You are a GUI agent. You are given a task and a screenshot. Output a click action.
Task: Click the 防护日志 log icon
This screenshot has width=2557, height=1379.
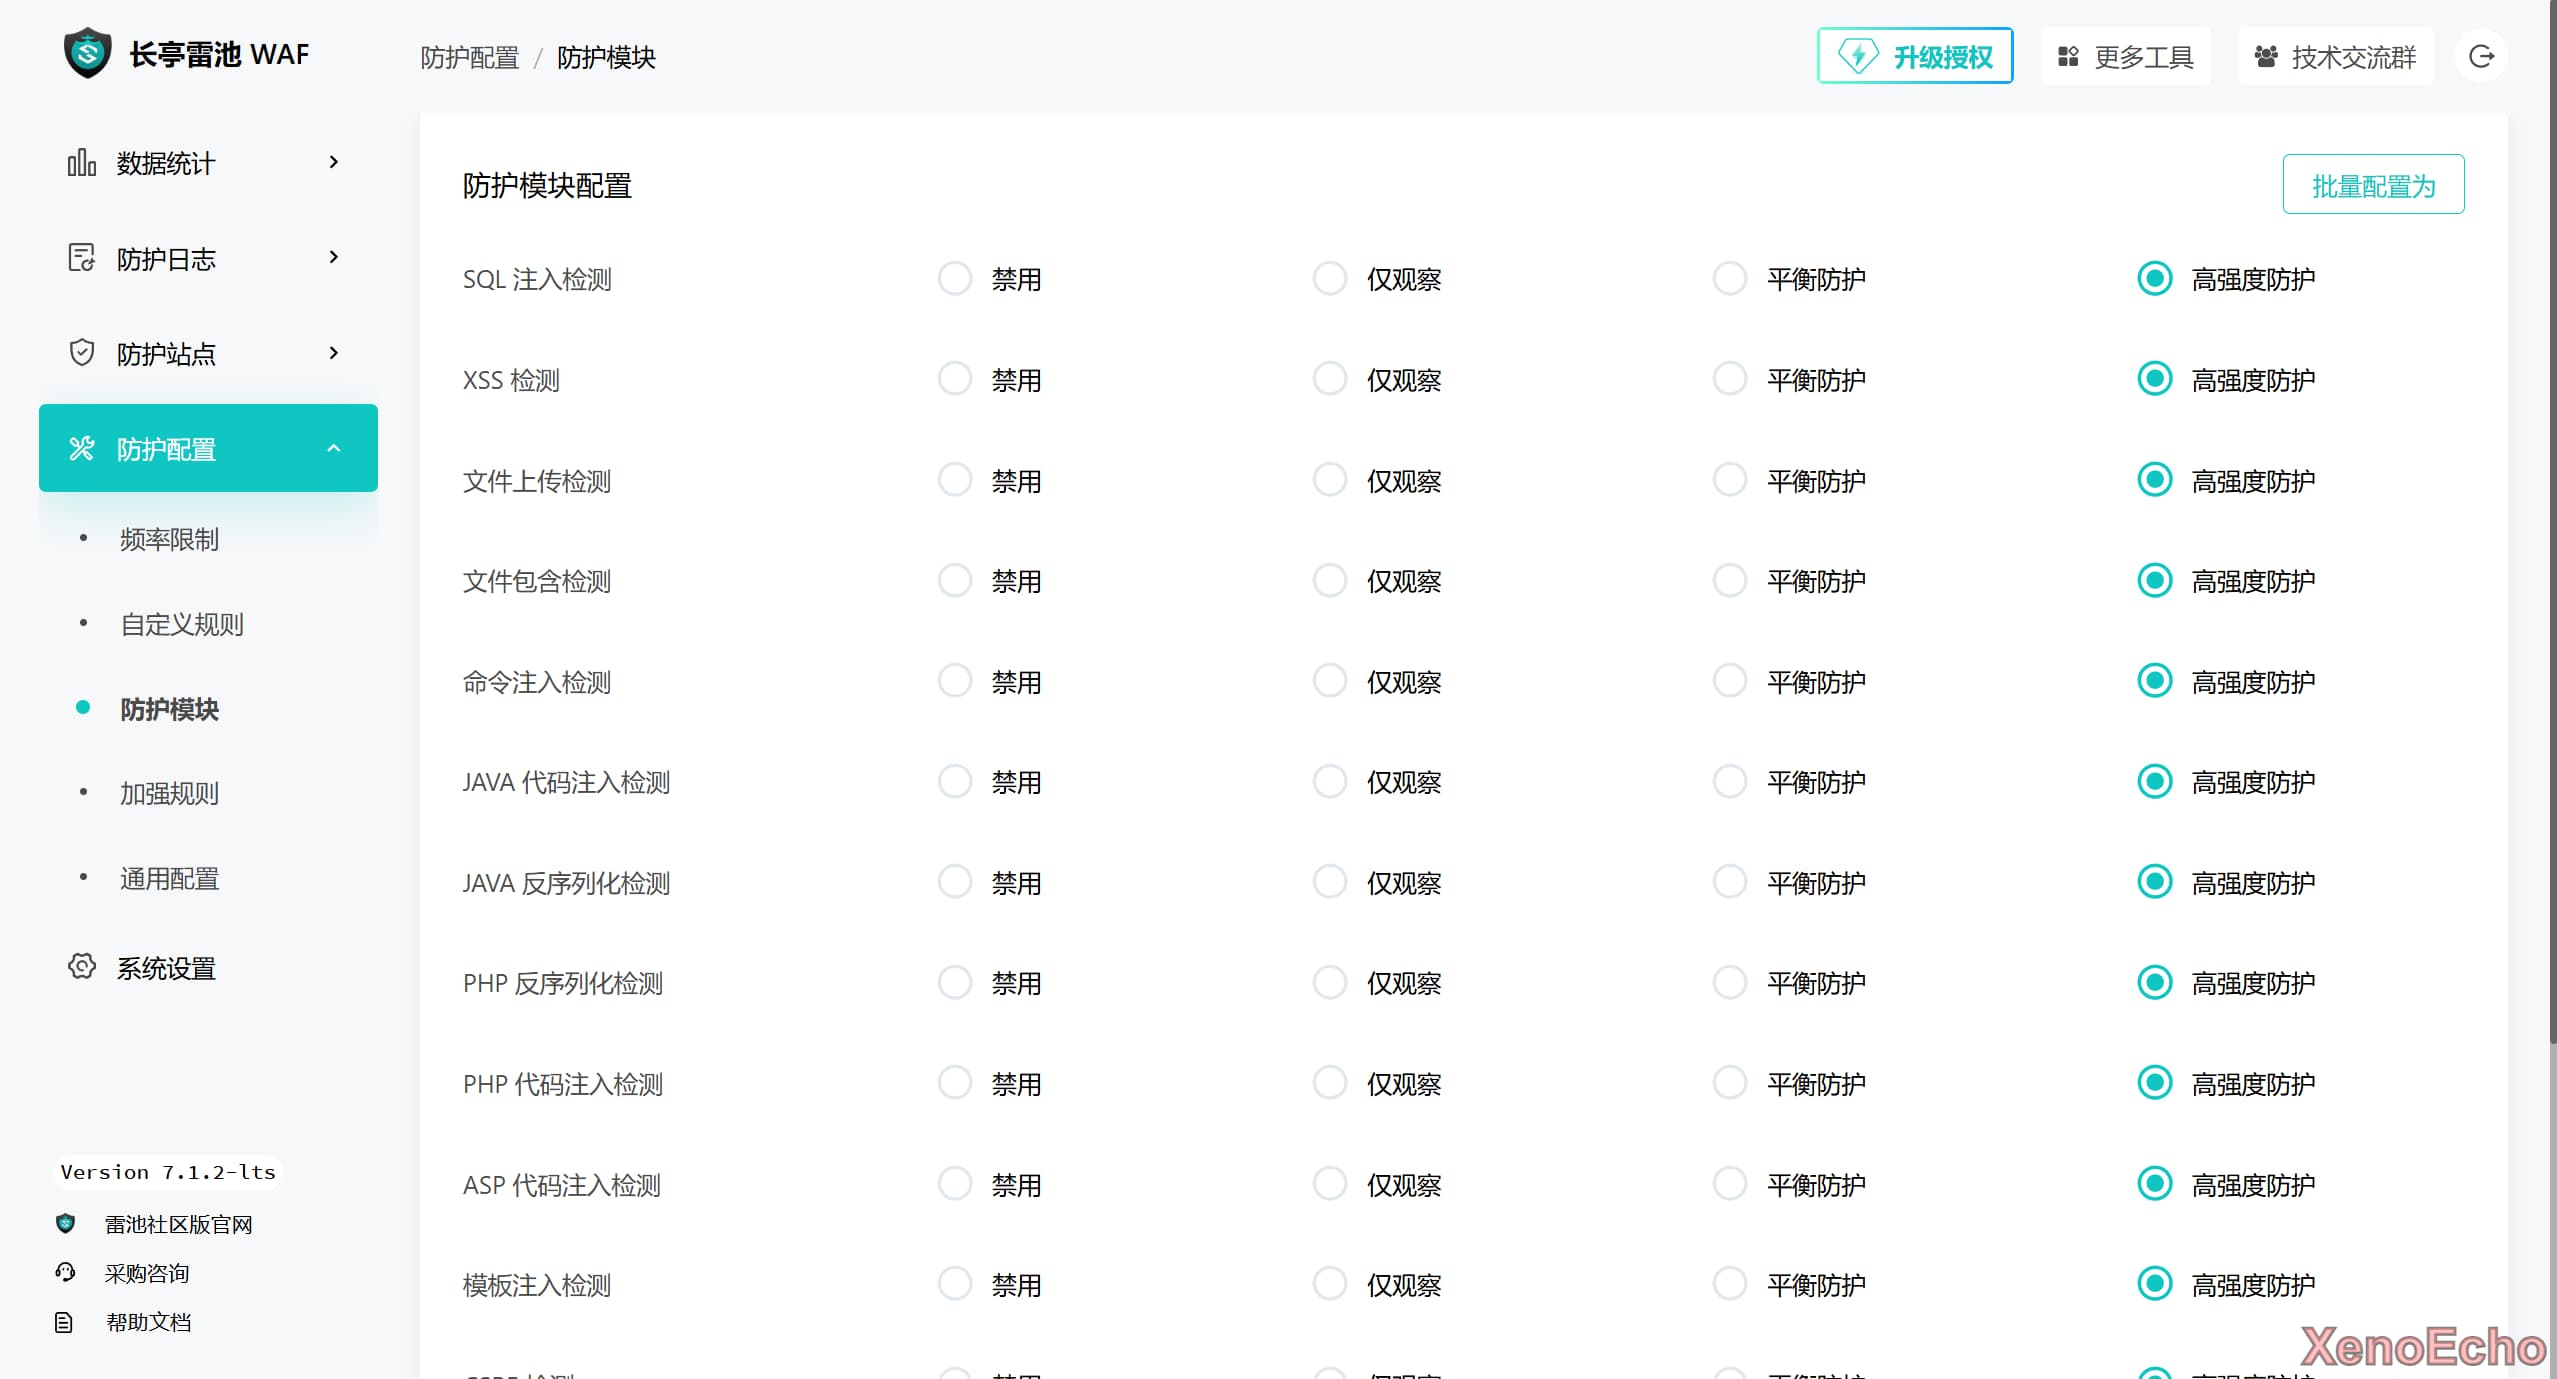coord(81,258)
